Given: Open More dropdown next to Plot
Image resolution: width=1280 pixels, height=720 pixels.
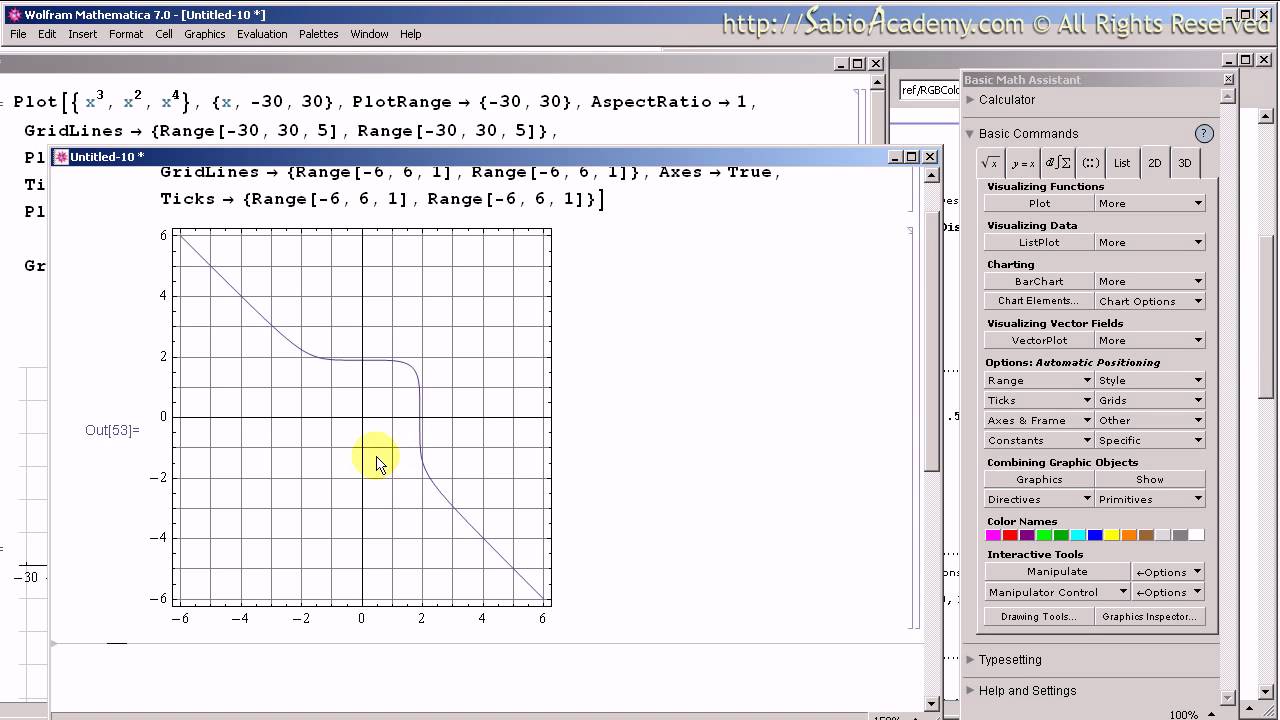Looking at the screenshot, I should (1150, 203).
